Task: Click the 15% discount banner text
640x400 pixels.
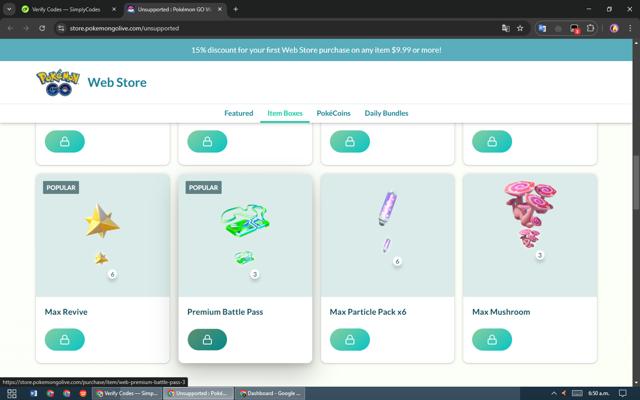Action: [x=316, y=50]
